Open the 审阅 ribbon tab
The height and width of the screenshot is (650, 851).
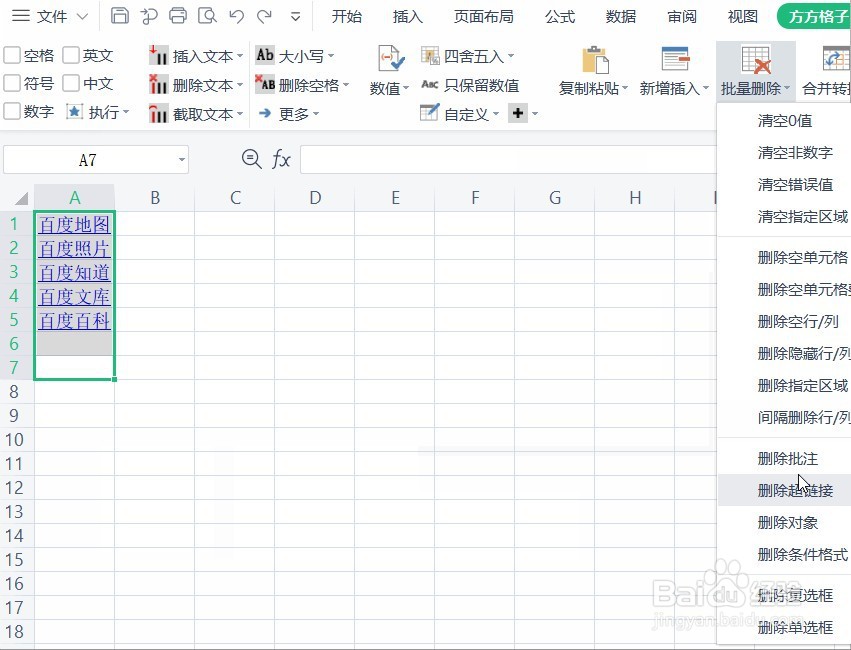click(682, 16)
